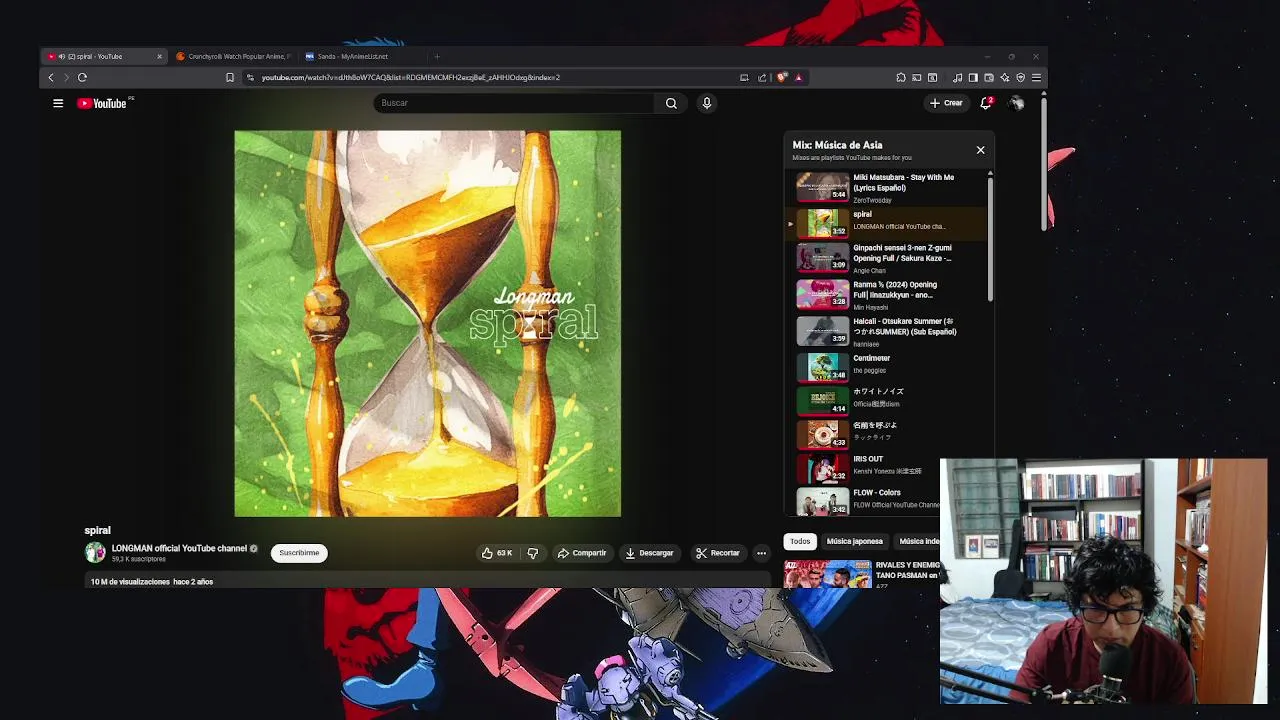Open the YouTube guide hamburger menu

pos(58,103)
